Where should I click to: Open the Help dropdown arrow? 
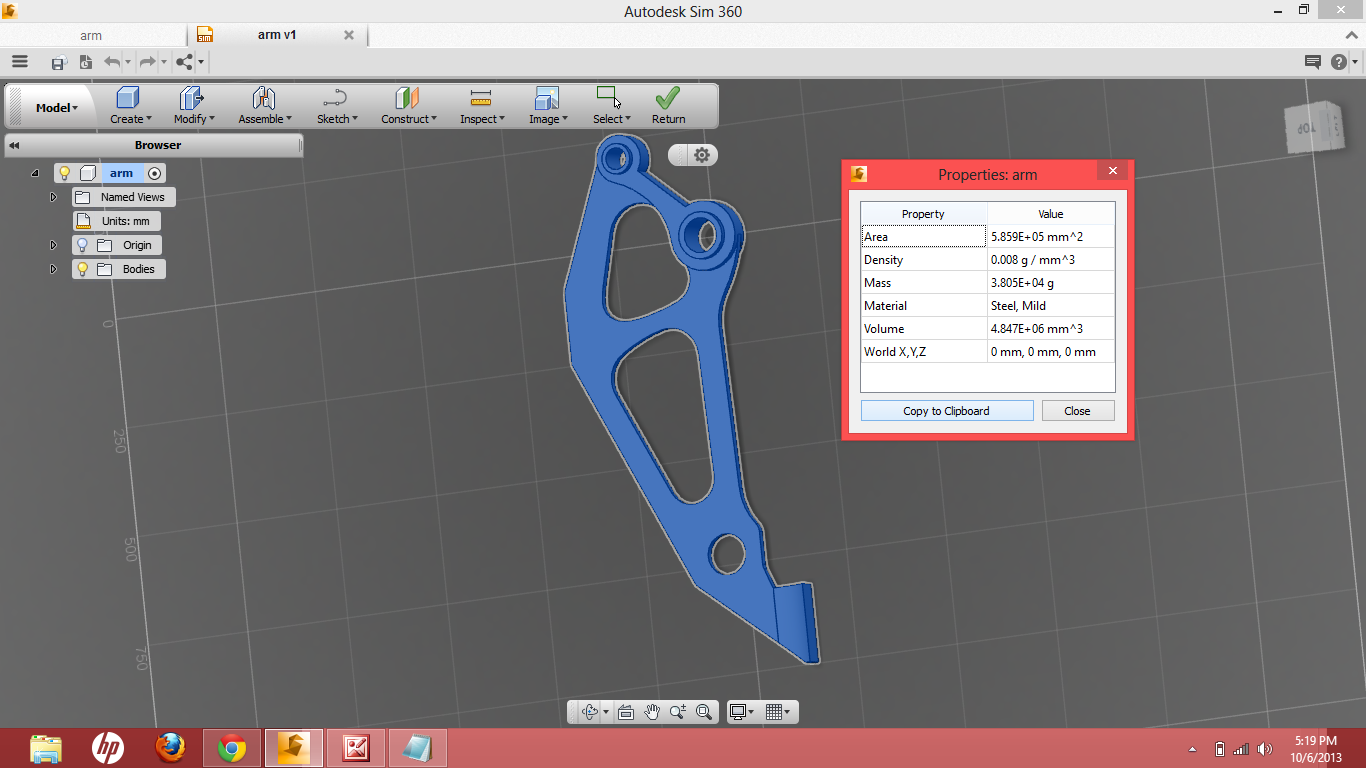coord(1354,62)
